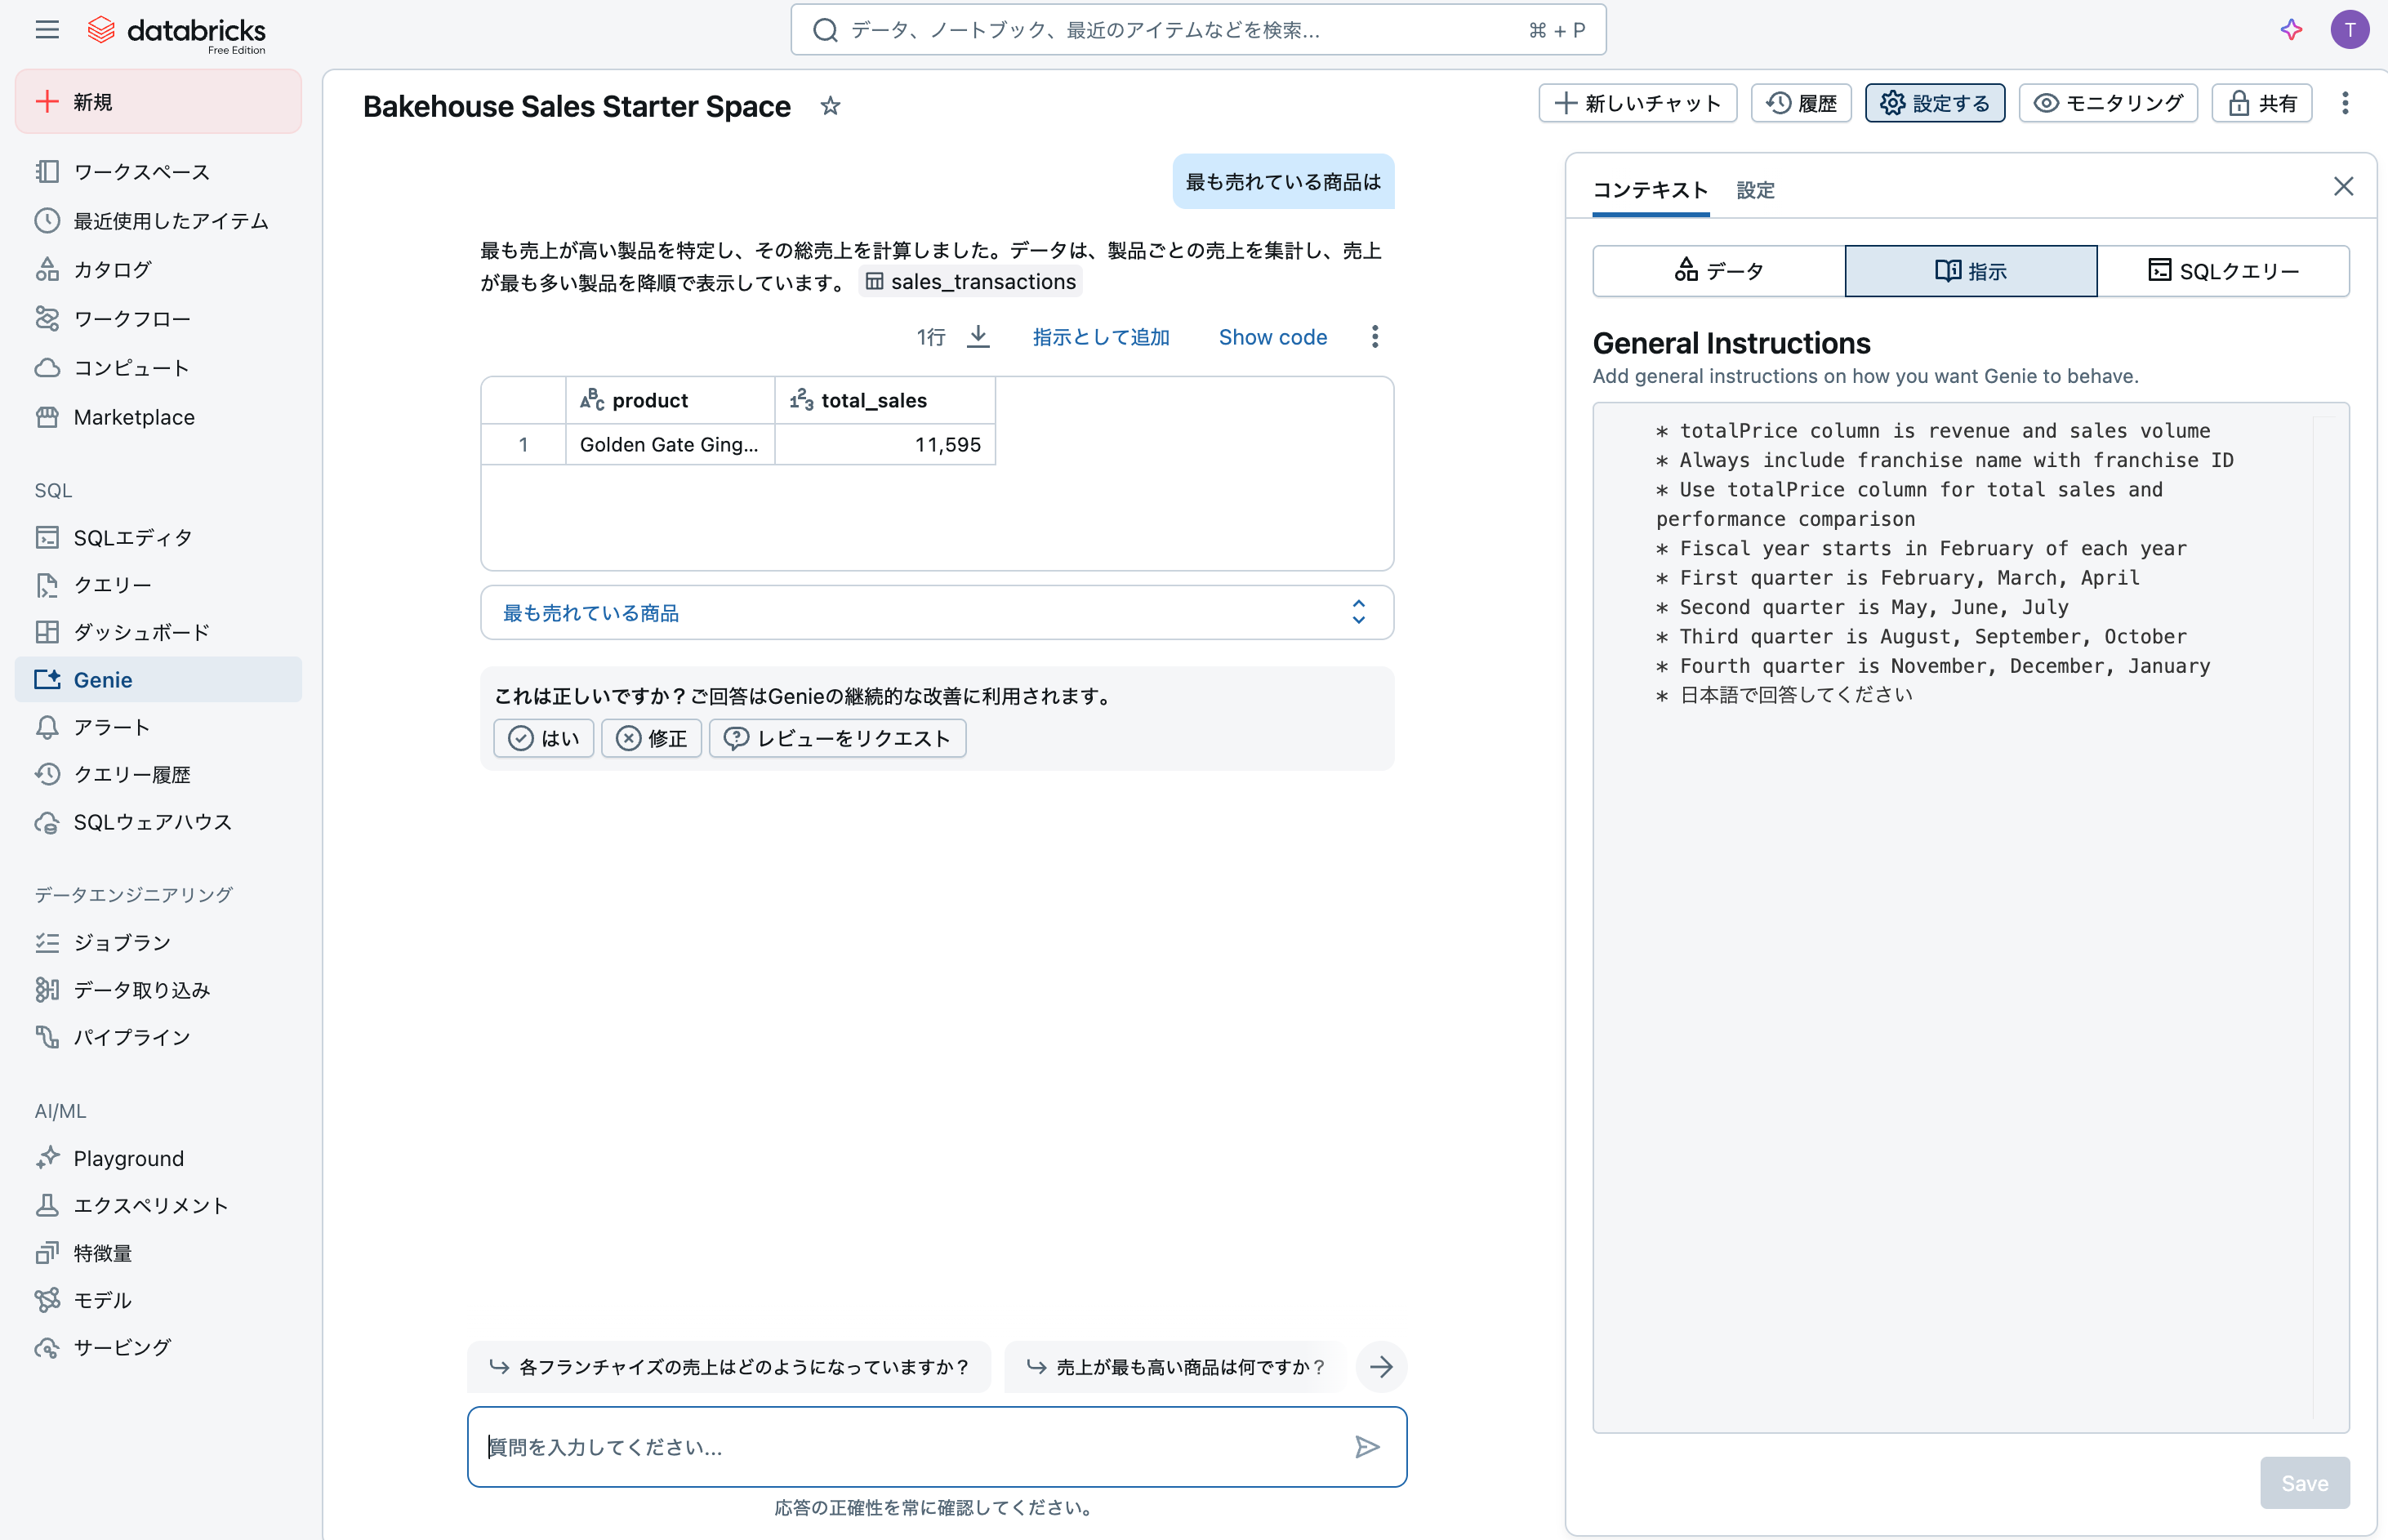Show next suggested questions arrow
2388x1540 pixels.
coord(1381,1366)
